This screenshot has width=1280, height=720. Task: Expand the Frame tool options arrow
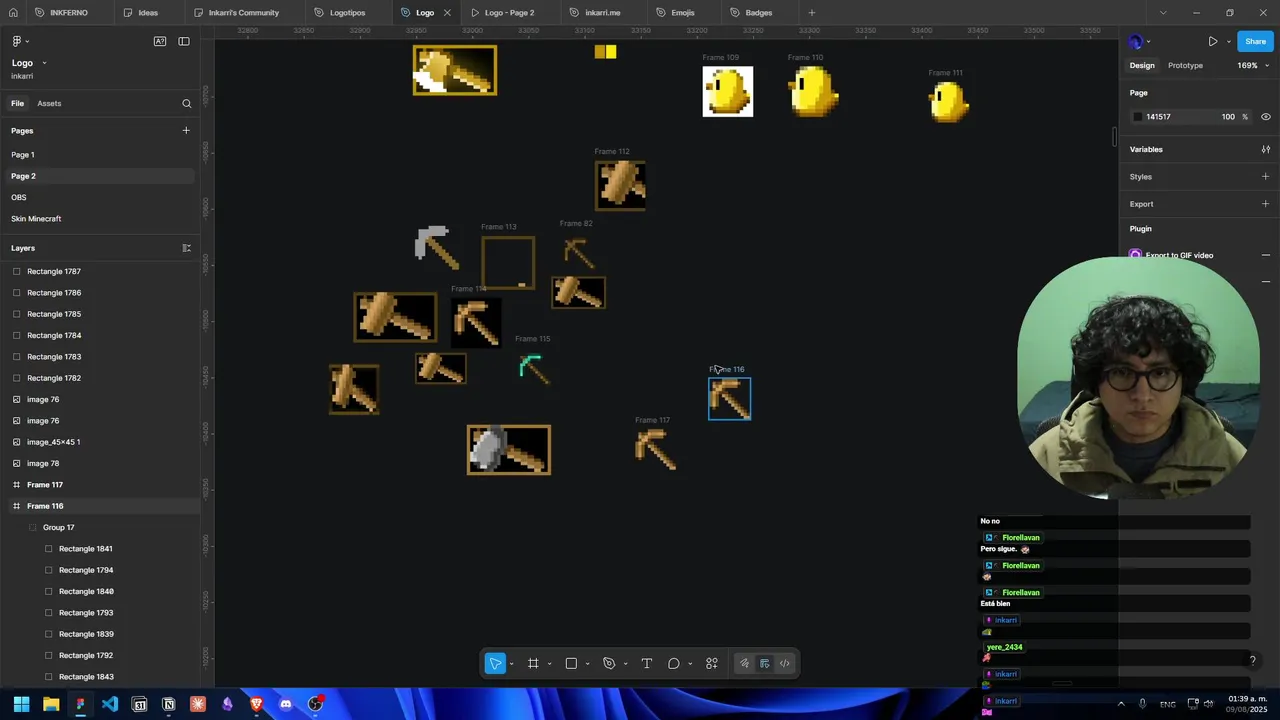point(549,664)
